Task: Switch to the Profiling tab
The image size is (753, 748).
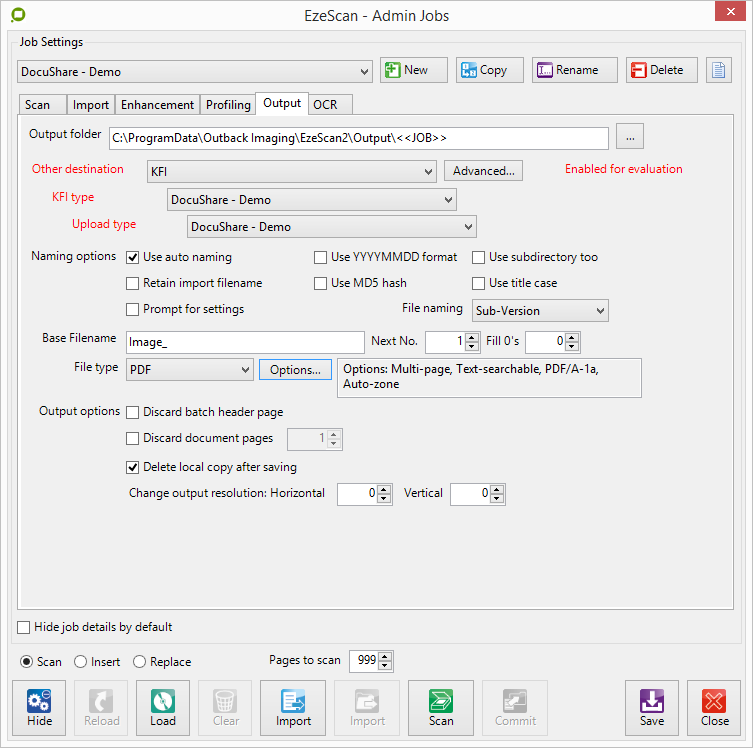Action: coord(228,105)
